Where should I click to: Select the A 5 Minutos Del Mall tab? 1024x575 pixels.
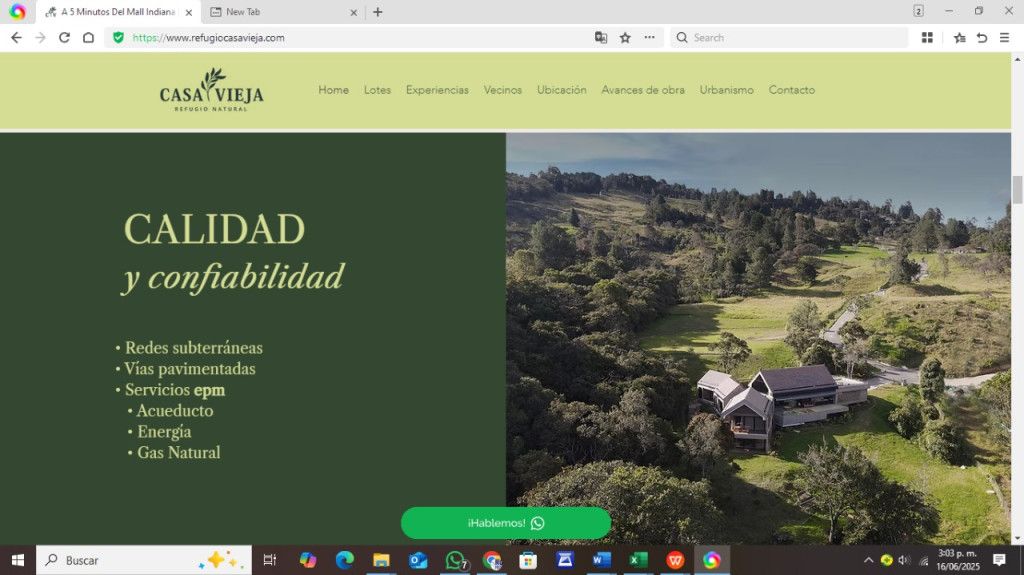(x=118, y=12)
